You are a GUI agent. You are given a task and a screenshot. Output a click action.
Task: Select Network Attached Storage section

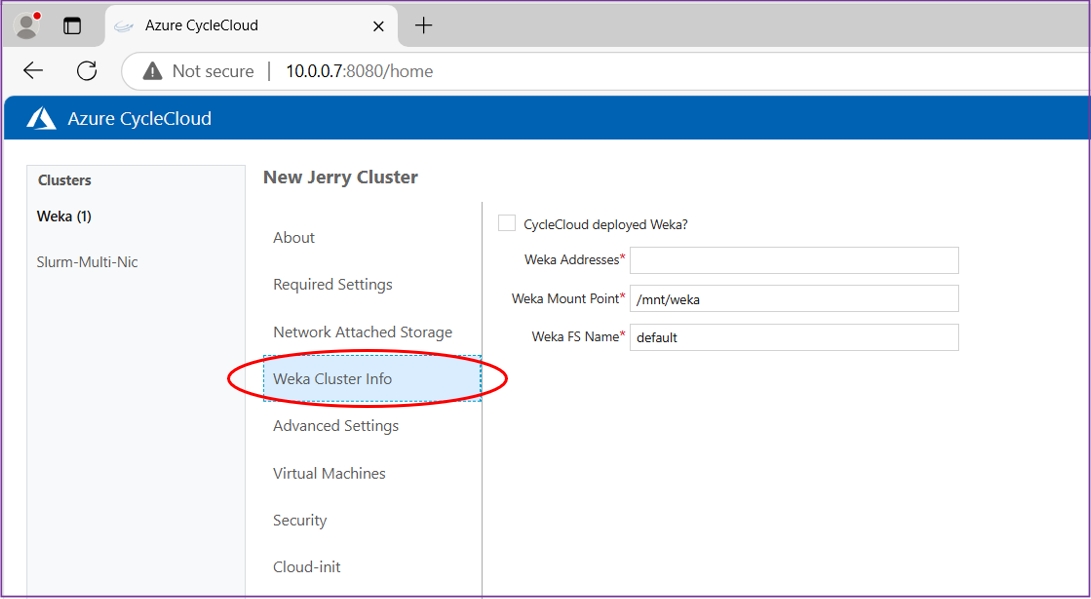(x=362, y=332)
